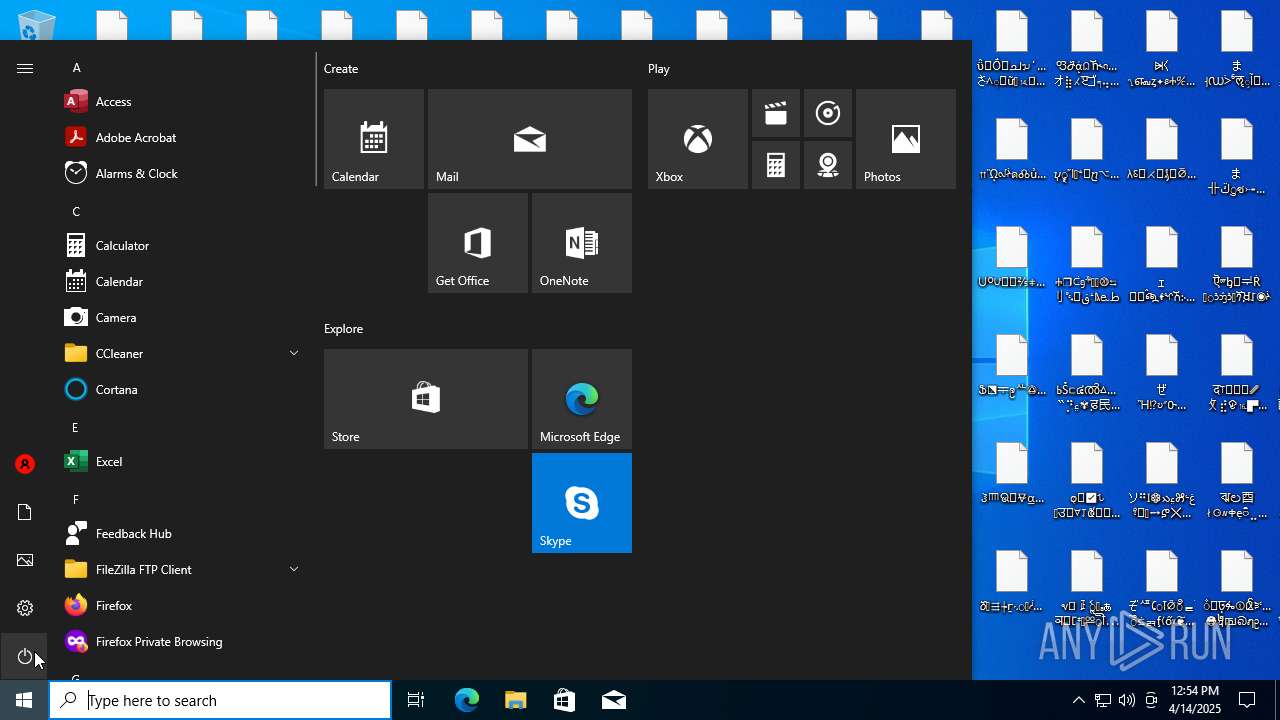Image resolution: width=1280 pixels, height=720 pixels.
Task: Focus the taskbar search box
Action: click(x=220, y=700)
